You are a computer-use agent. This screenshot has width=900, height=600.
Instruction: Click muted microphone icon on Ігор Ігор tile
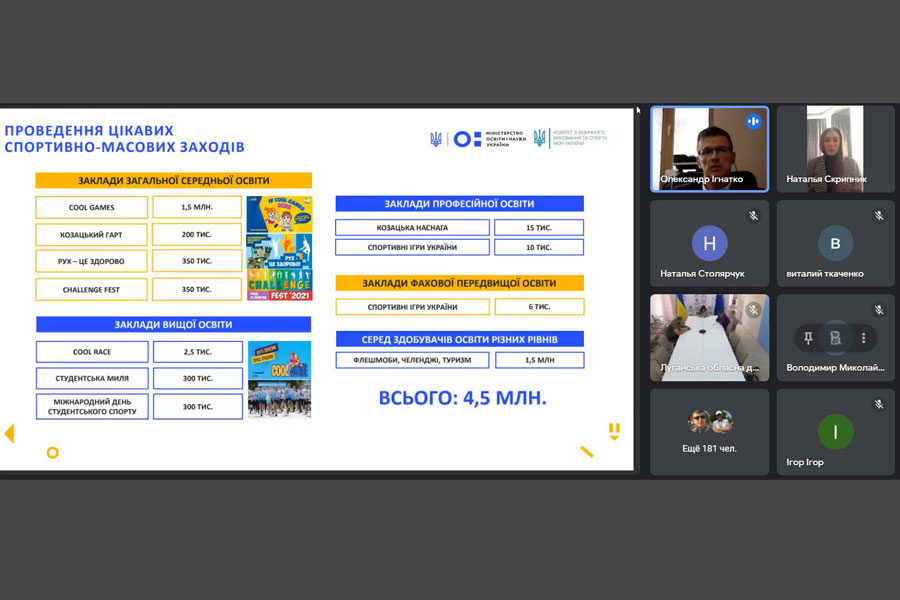point(879,404)
